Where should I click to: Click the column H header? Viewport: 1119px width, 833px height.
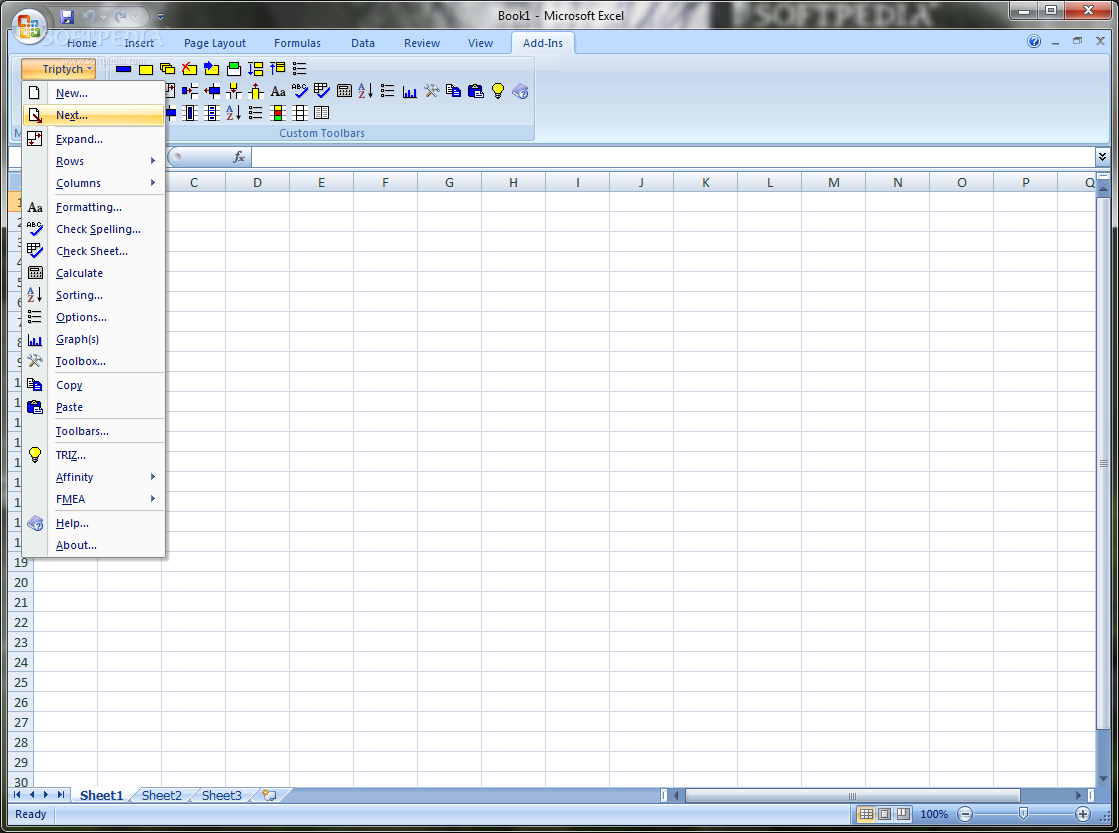pos(513,183)
